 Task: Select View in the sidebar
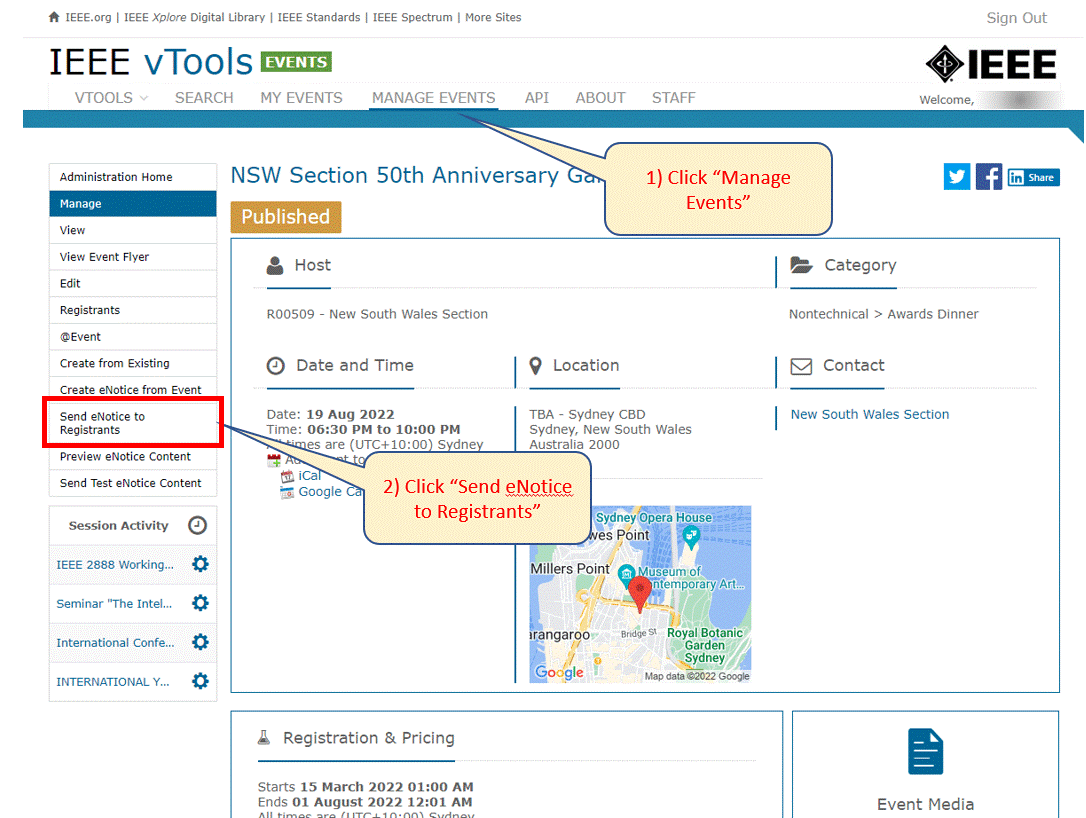point(133,230)
